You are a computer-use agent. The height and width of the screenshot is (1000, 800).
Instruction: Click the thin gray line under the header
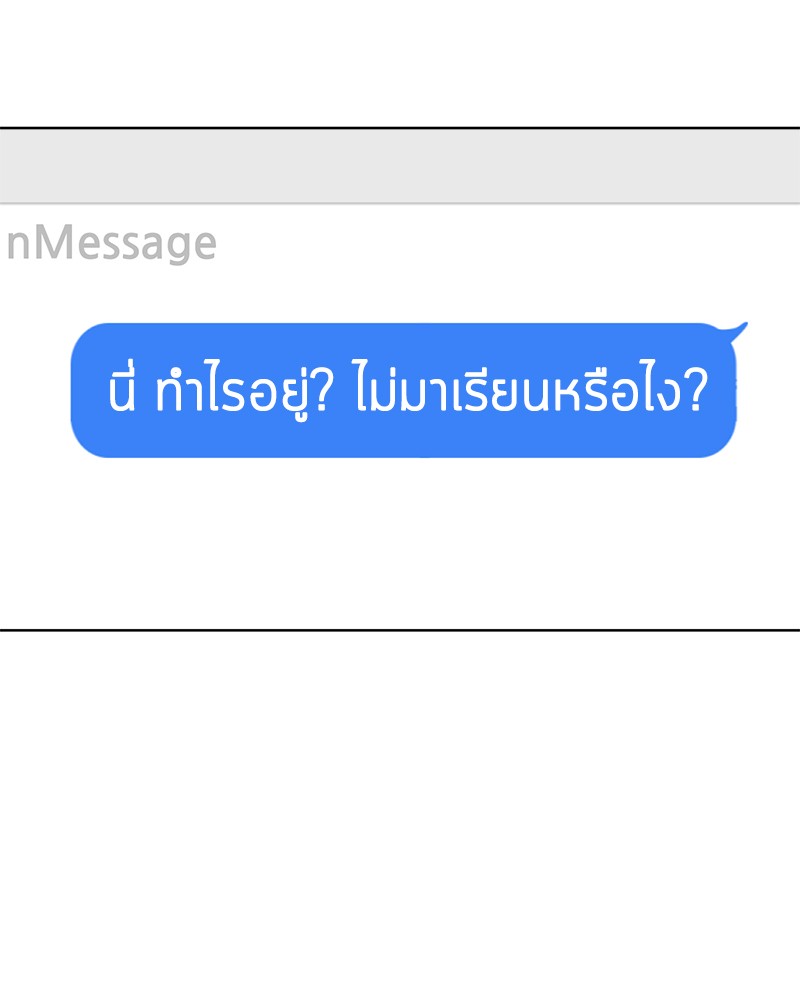click(400, 203)
